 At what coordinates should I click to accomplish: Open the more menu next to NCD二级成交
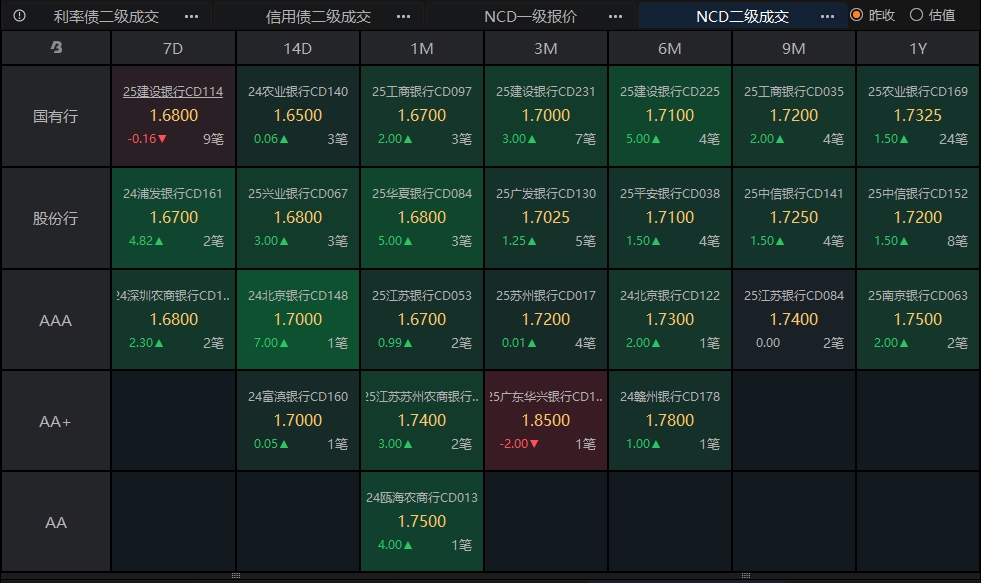(x=827, y=16)
